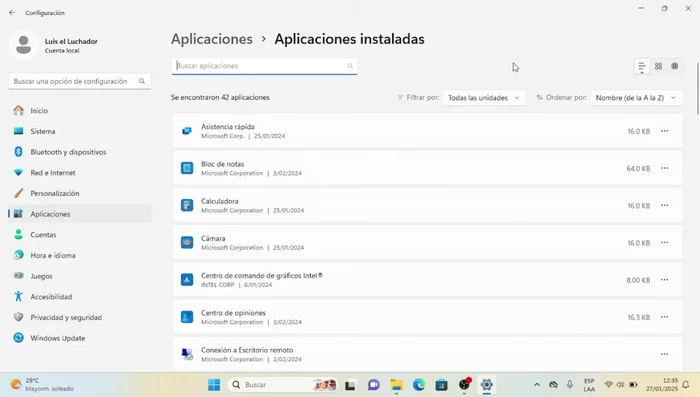Go to Hora e idioma settings

[80, 255]
